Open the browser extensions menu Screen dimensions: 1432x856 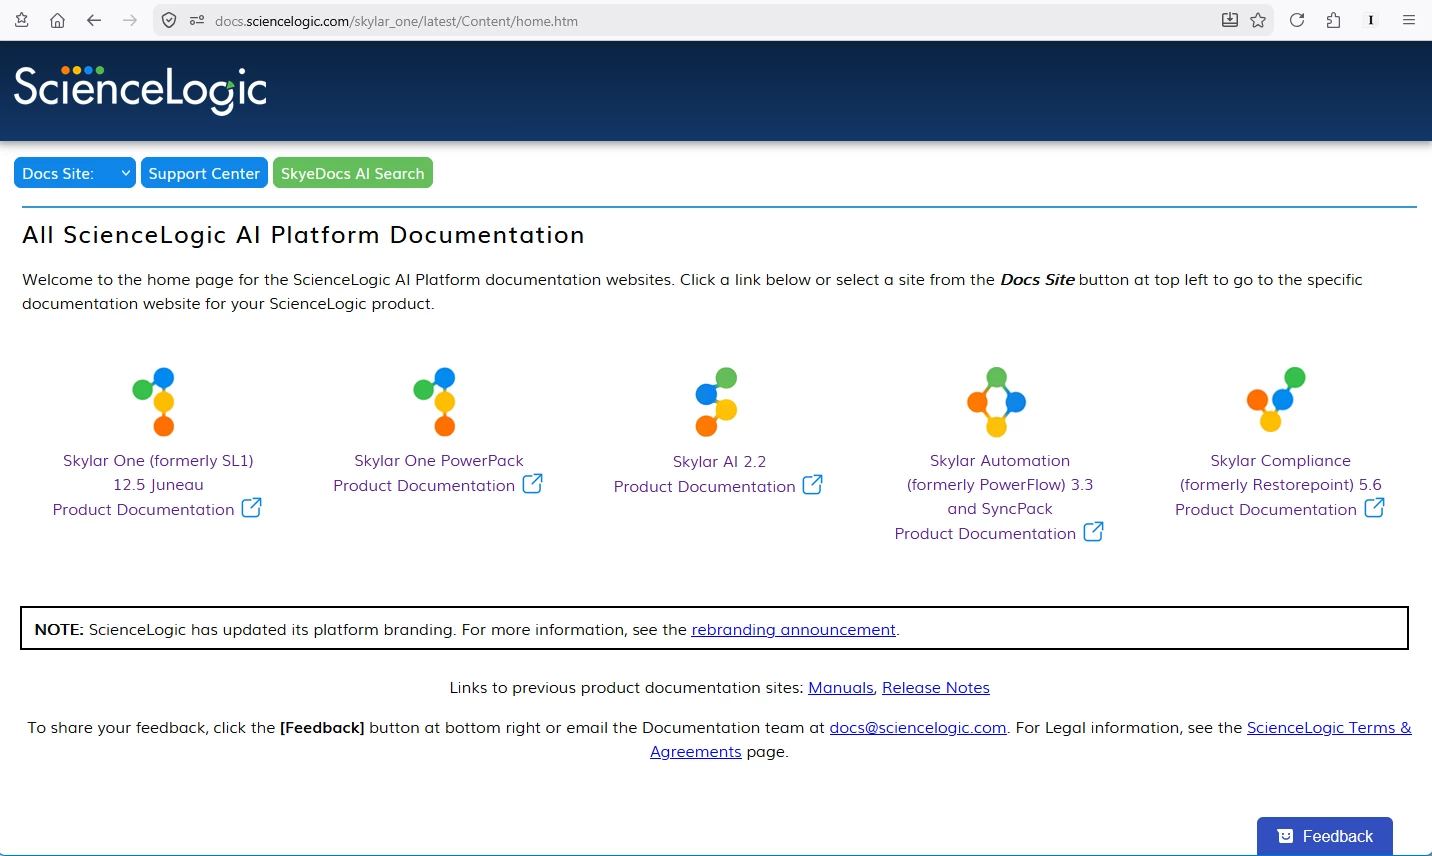click(x=1333, y=20)
